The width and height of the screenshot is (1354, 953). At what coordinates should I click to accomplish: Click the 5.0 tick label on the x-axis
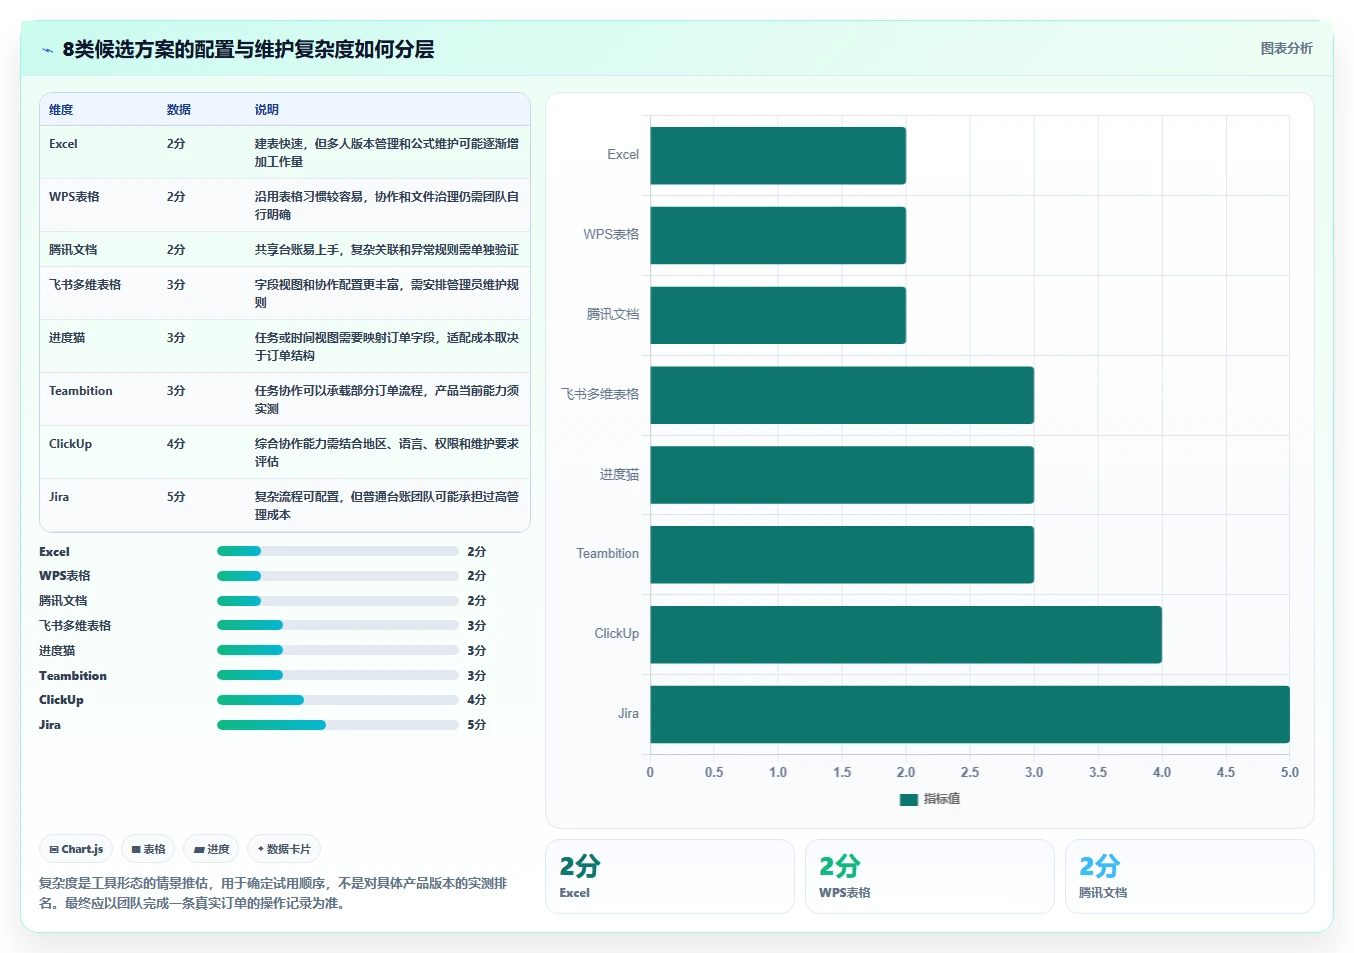[1290, 773]
